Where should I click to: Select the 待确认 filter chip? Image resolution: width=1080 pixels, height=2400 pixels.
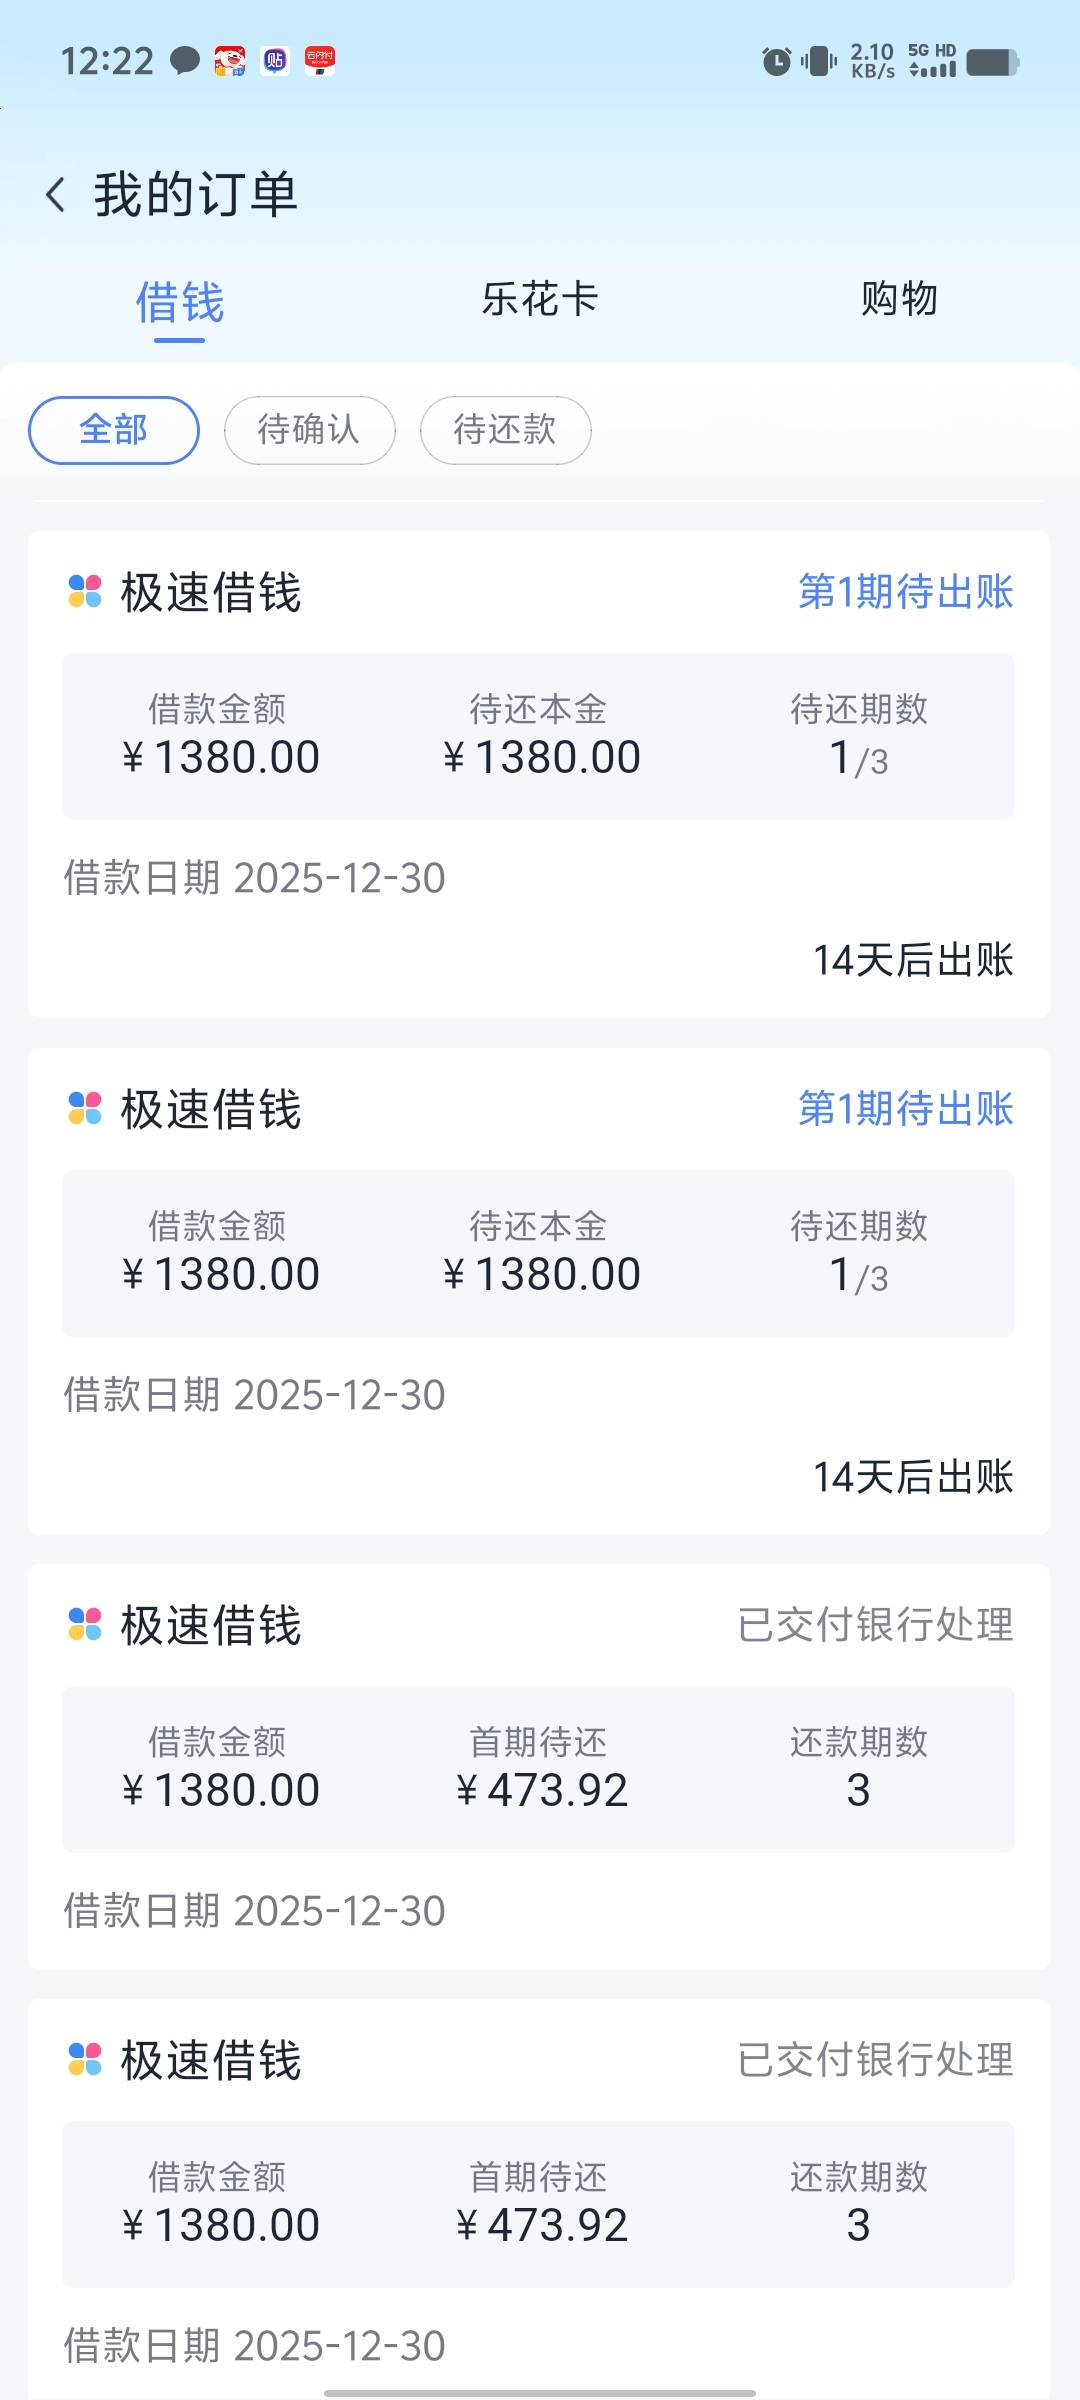pos(309,430)
